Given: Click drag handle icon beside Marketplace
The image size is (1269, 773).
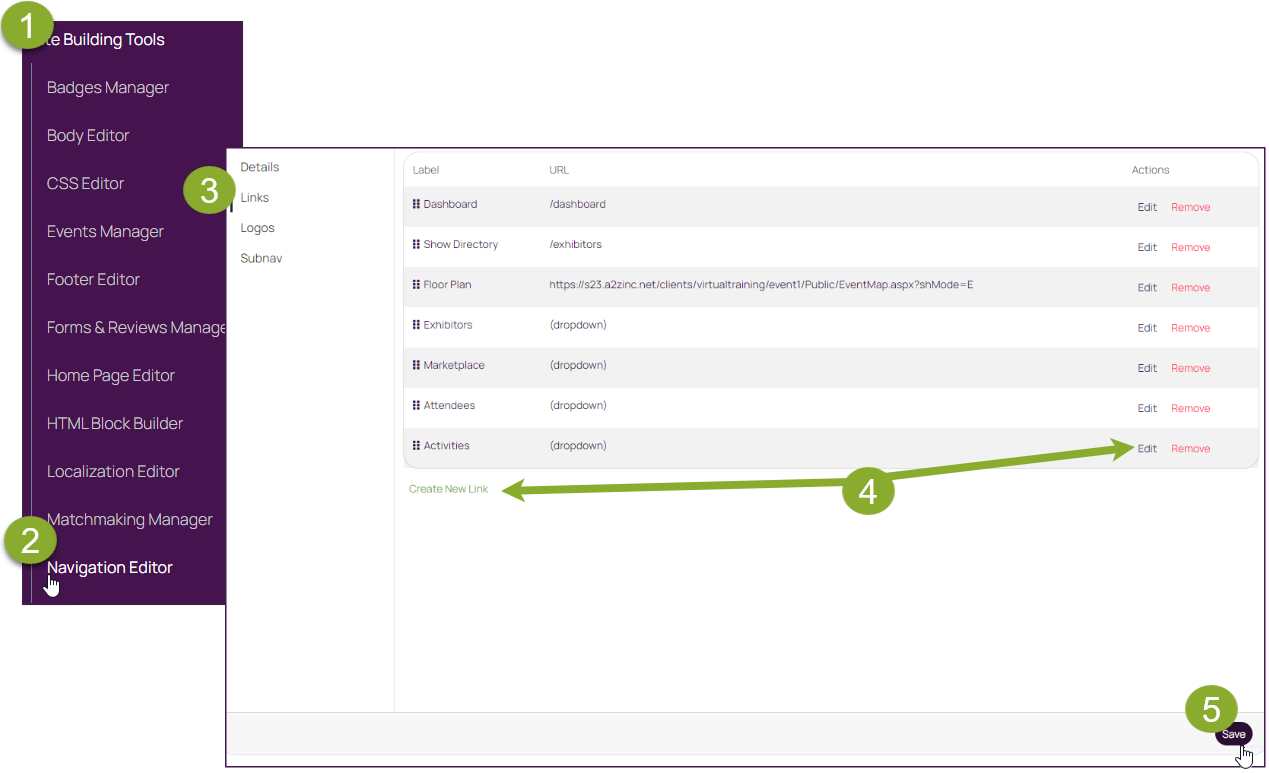Looking at the screenshot, I should coord(416,365).
